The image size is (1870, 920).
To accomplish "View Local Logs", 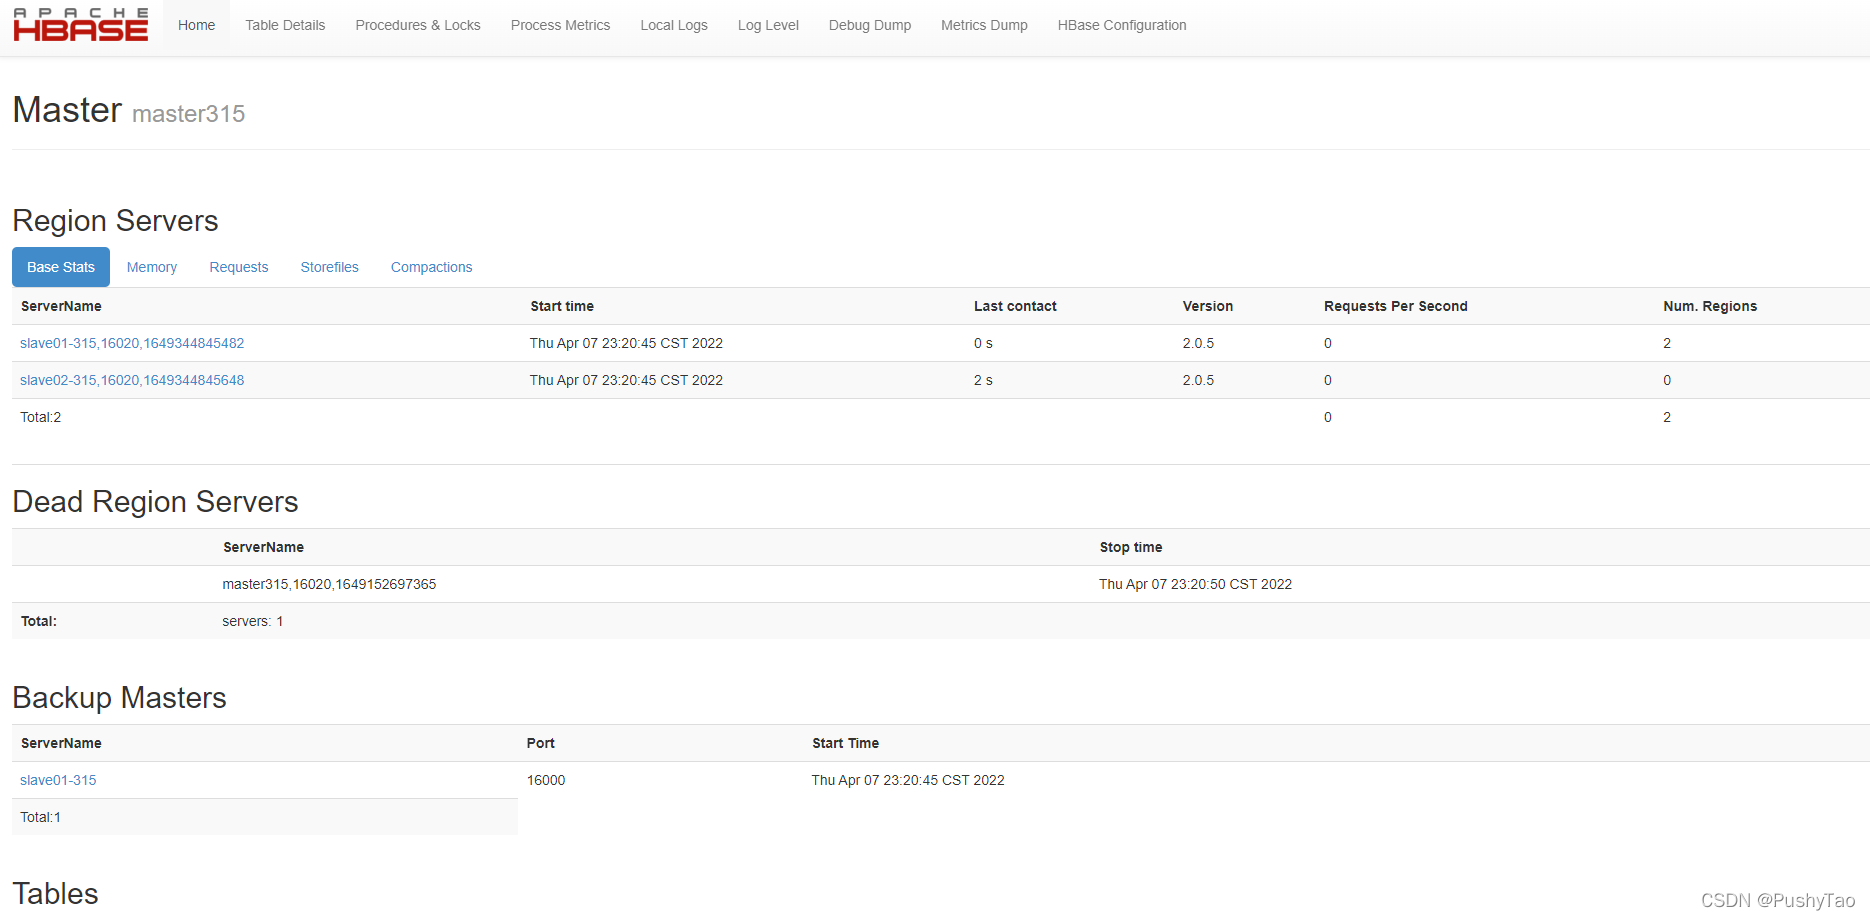I will point(674,26).
